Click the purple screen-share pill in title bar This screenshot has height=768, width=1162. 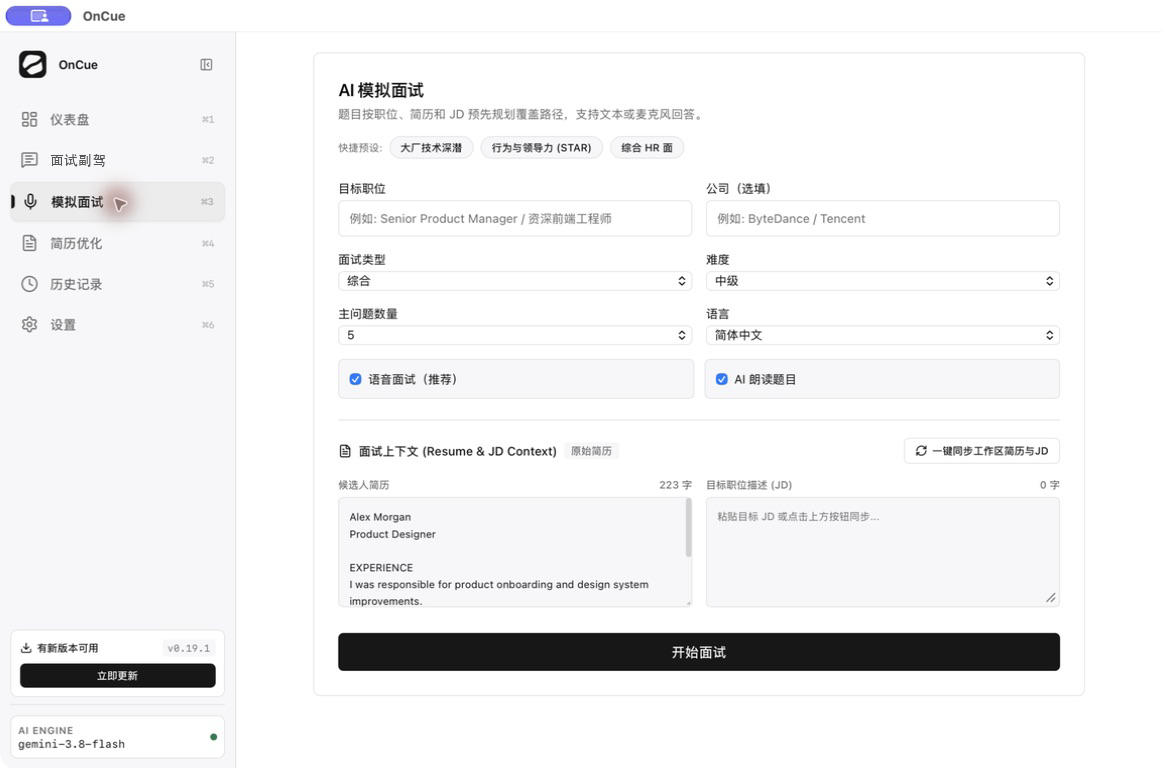(x=39, y=16)
